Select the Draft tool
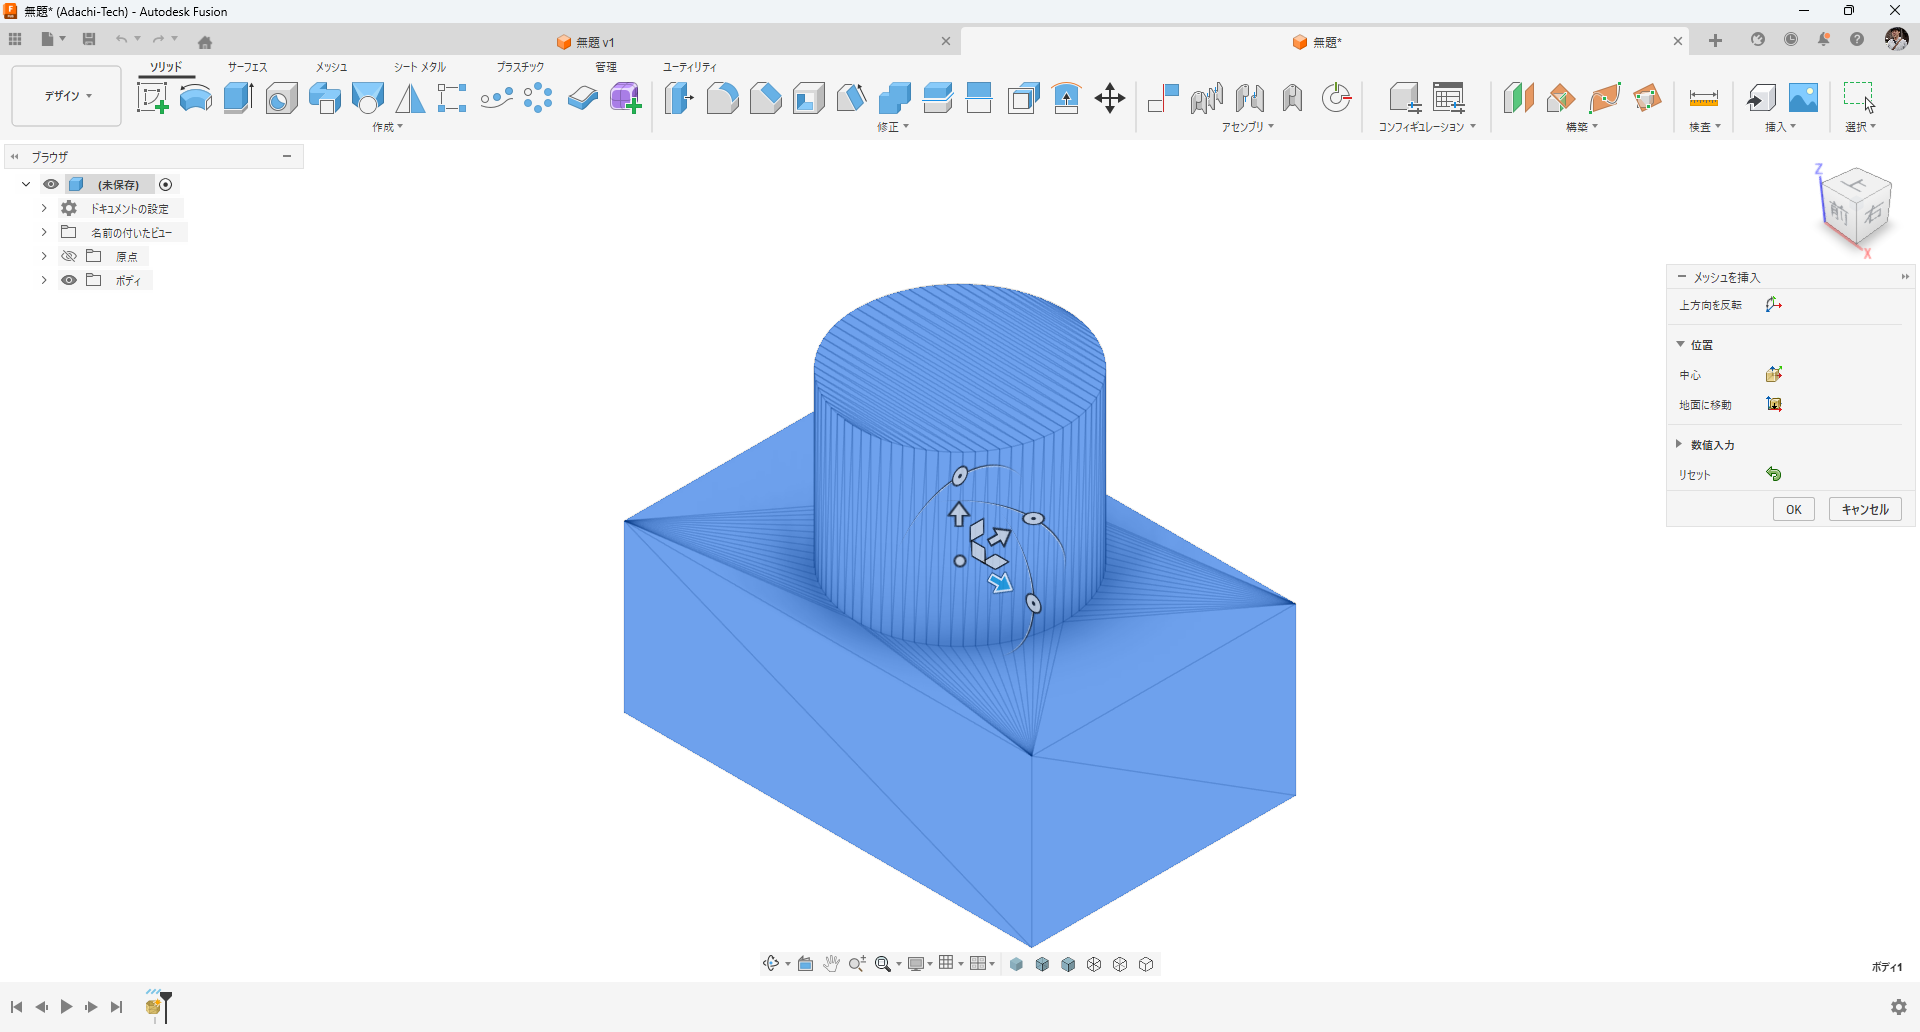Viewport: 1920px width, 1032px height. pos(852,98)
